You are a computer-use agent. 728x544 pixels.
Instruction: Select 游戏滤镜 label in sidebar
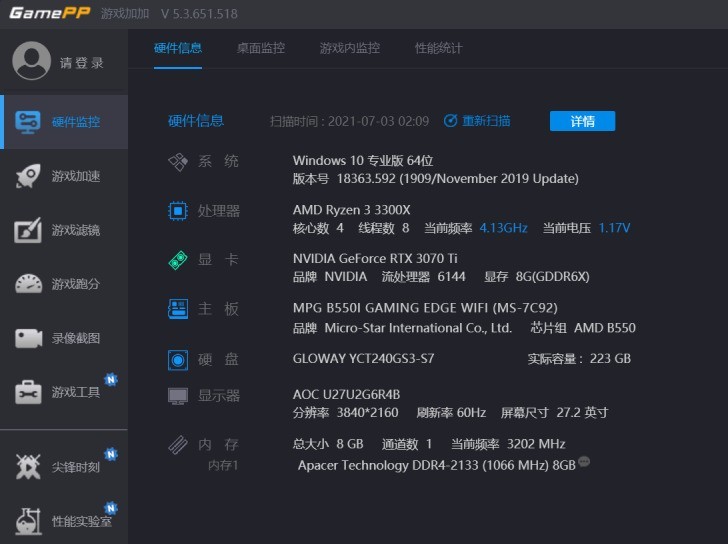click(x=76, y=230)
